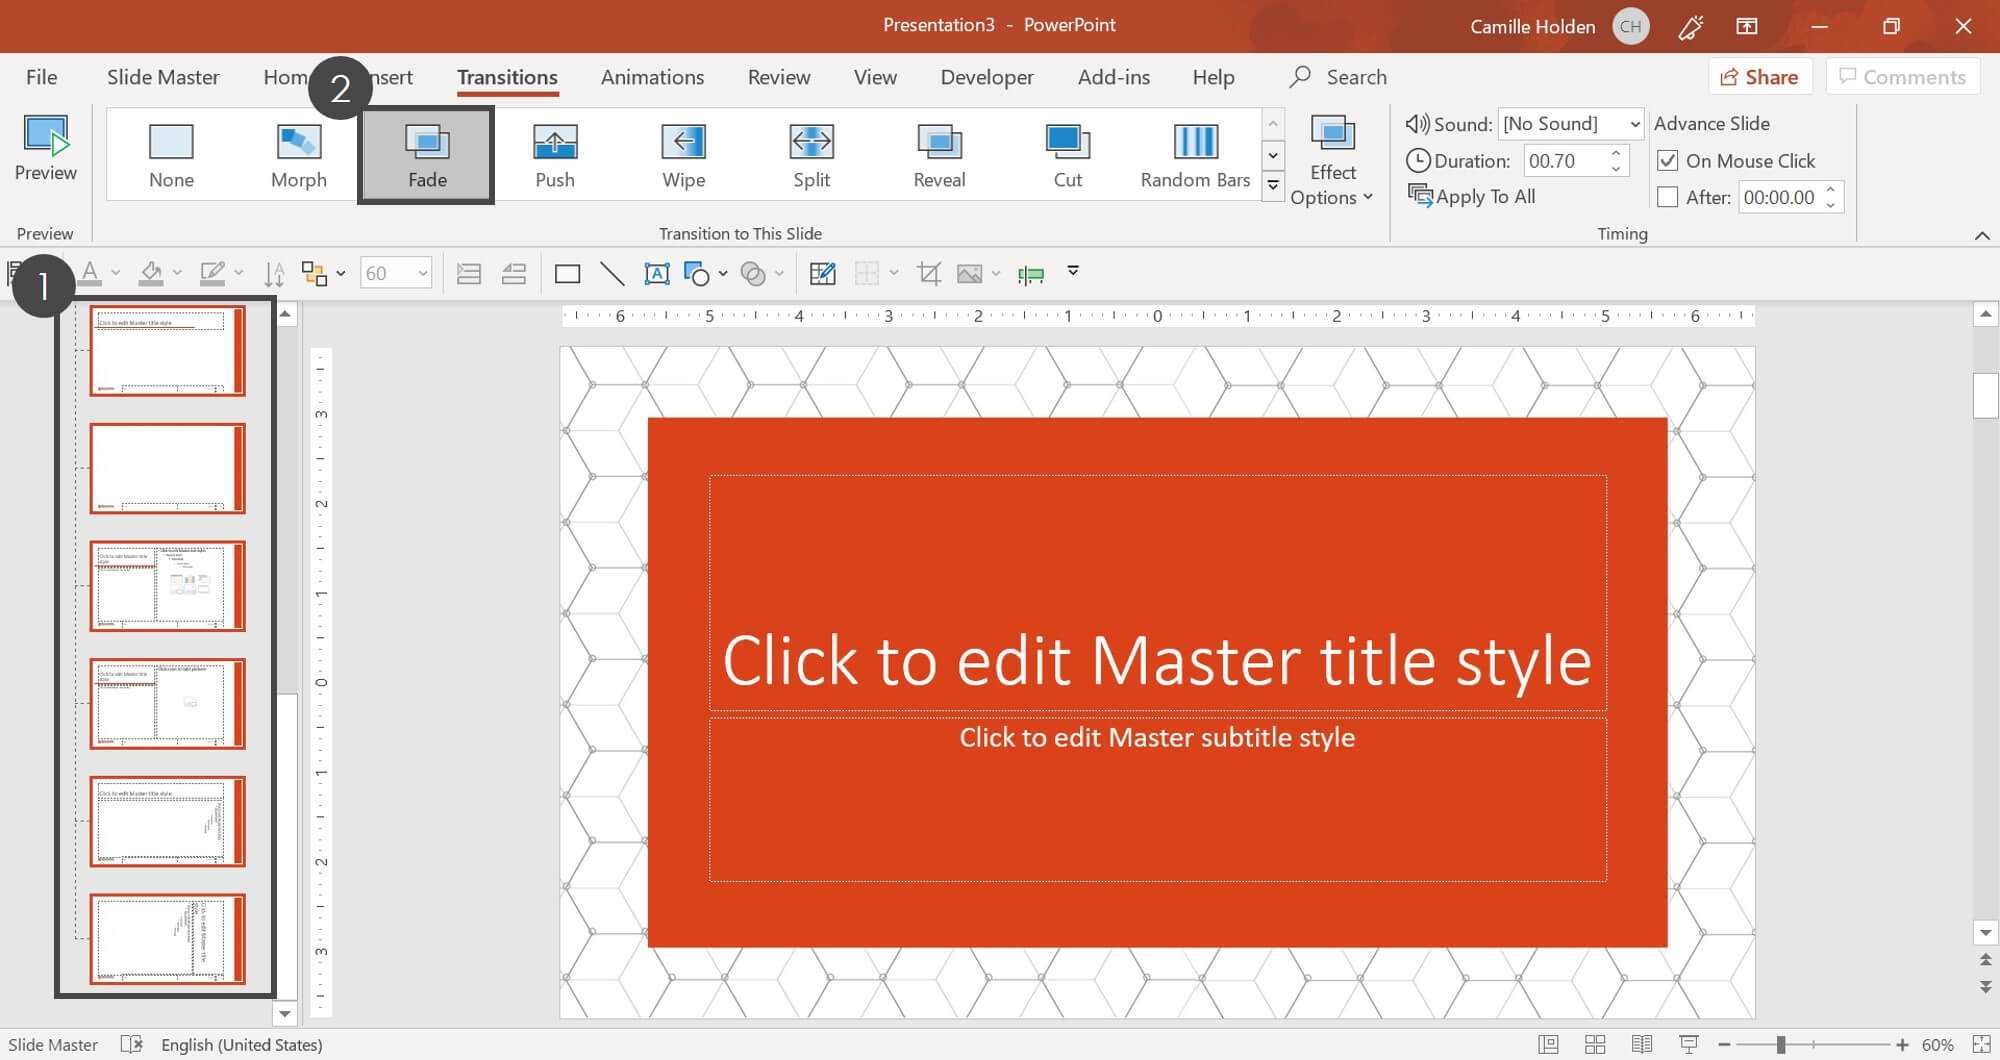Click the zoom out minus button
The width and height of the screenshot is (2000, 1060).
(x=1725, y=1045)
